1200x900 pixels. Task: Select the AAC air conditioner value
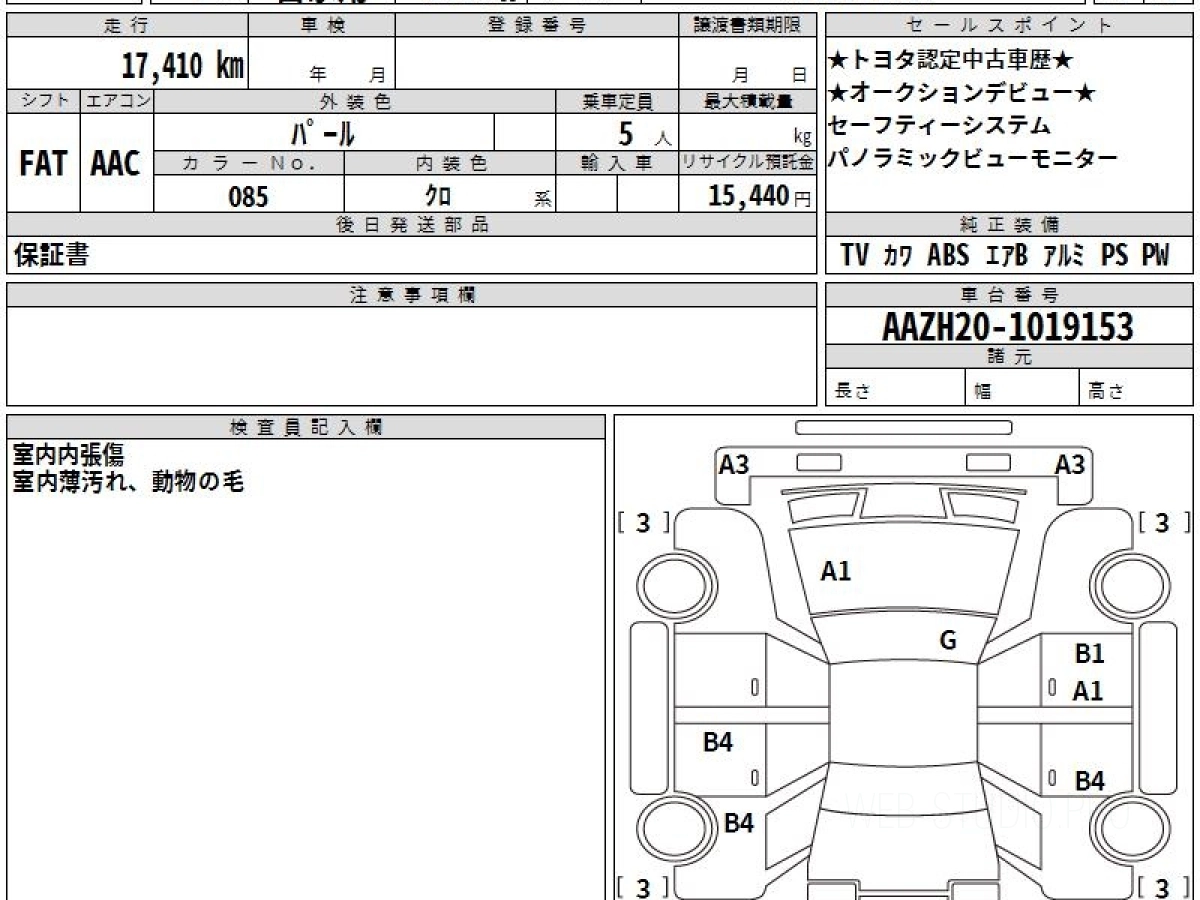pyautogui.click(x=116, y=163)
